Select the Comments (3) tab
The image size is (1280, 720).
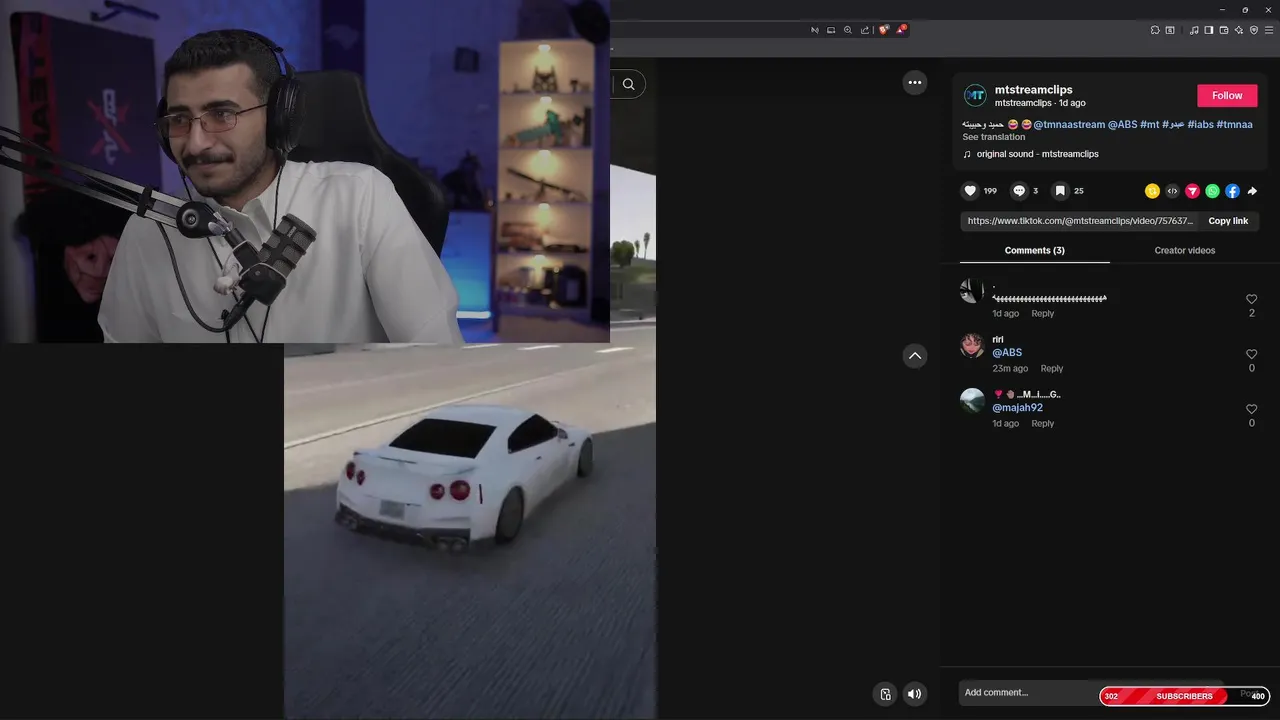point(1035,251)
